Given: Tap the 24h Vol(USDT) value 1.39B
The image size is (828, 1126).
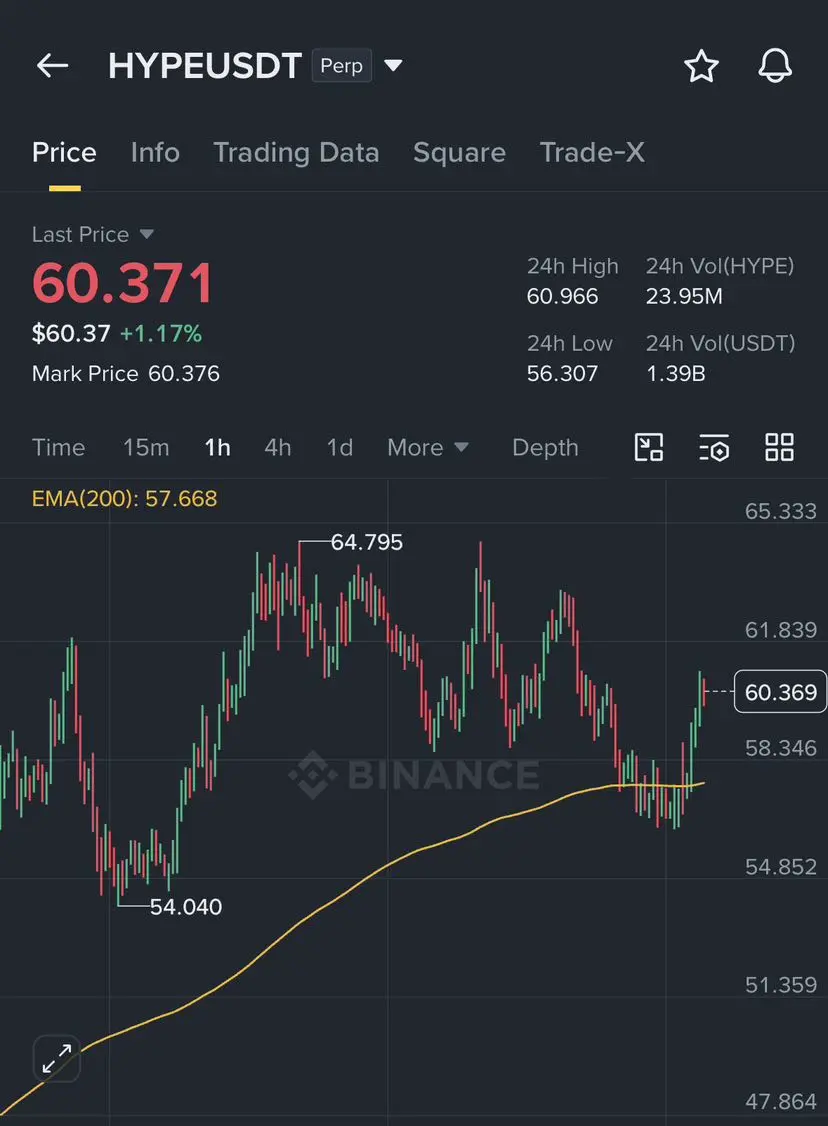Looking at the screenshot, I should click(675, 373).
